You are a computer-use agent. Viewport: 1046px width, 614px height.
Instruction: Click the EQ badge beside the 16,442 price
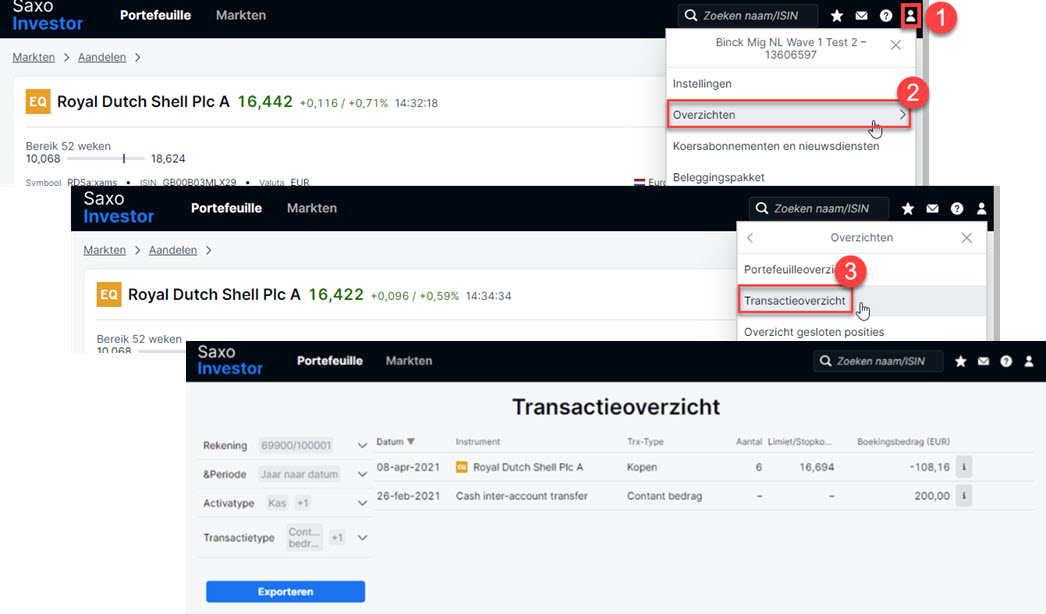[38, 101]
